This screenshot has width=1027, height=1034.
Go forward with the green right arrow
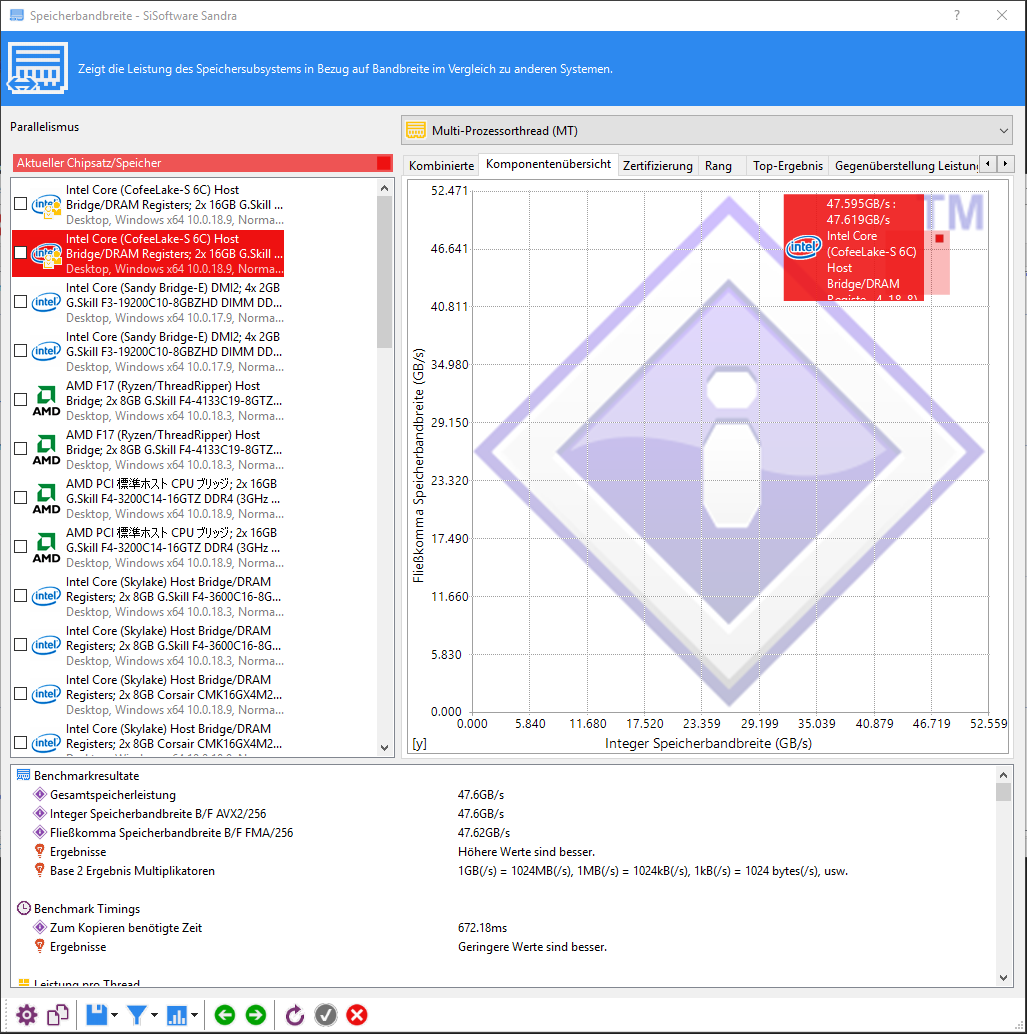(256, 1015)
